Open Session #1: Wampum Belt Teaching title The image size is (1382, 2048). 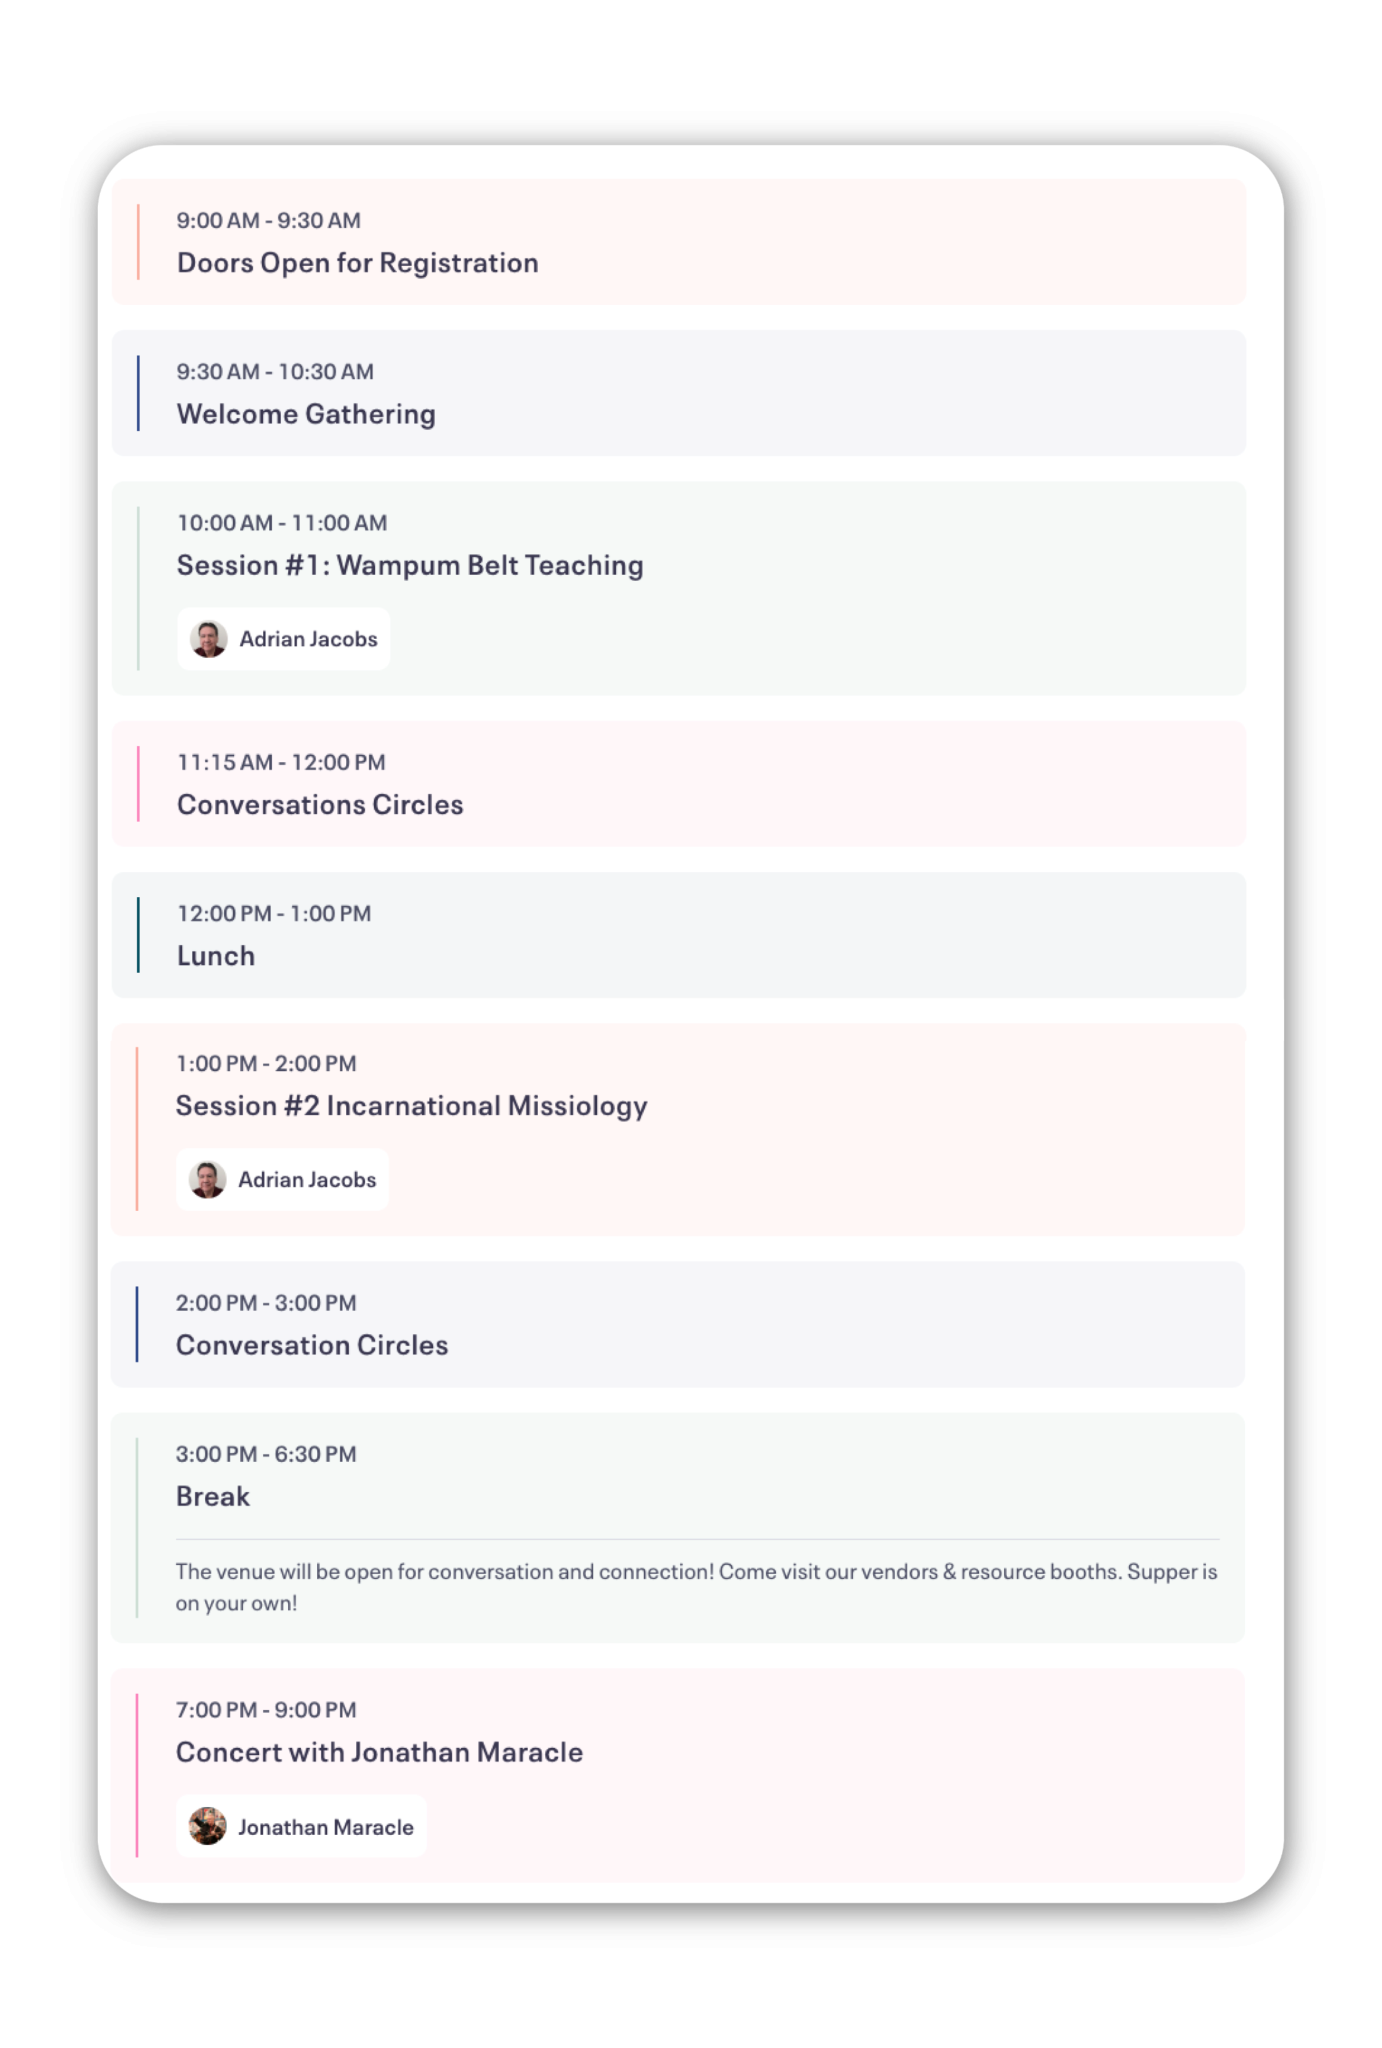click(410, 565)
